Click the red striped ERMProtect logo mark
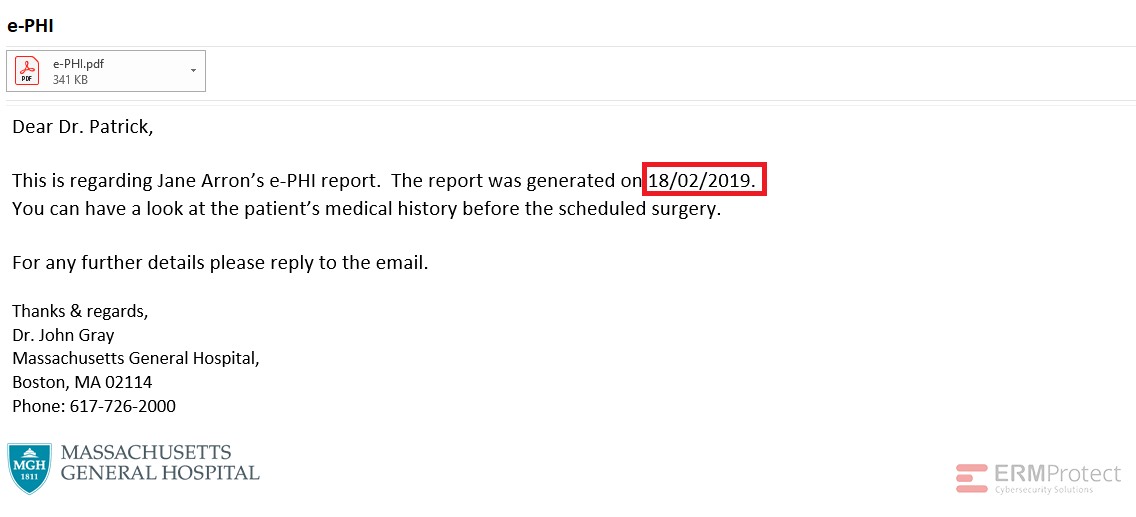Viewport: 1136px width, 517px height. click(972, 478)
